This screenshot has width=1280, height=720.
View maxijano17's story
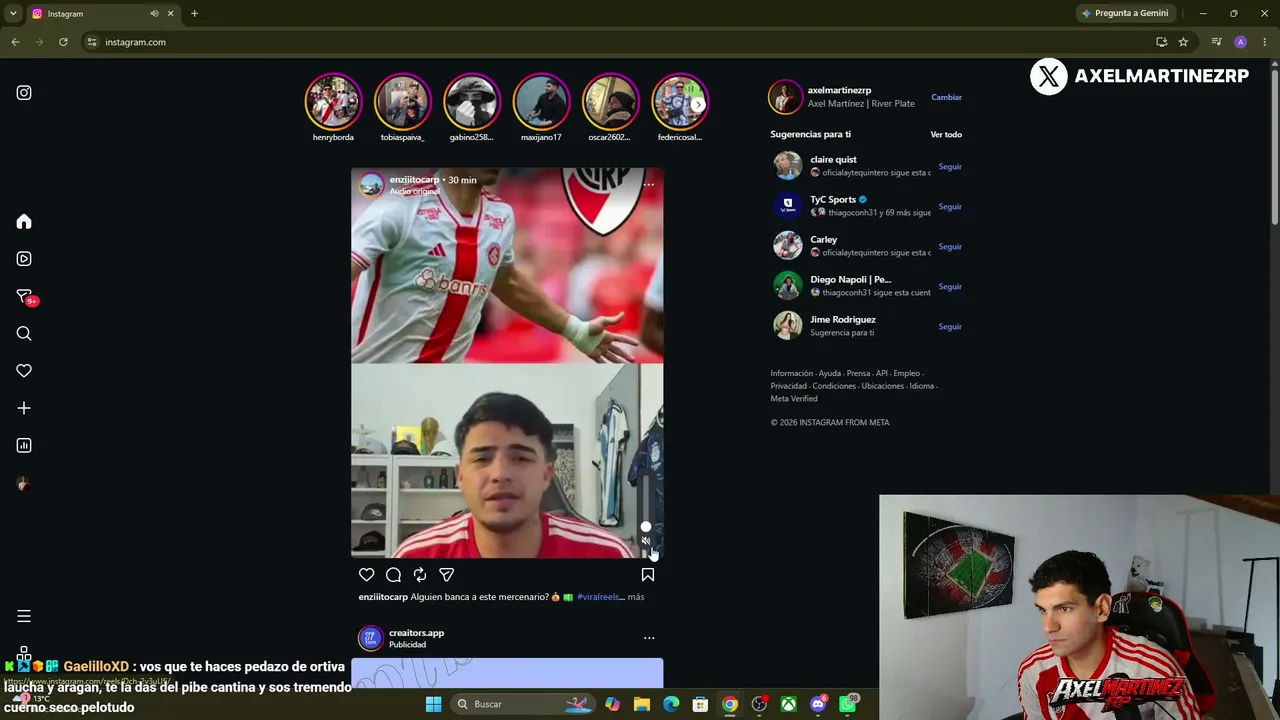click(x=541, y=101)
